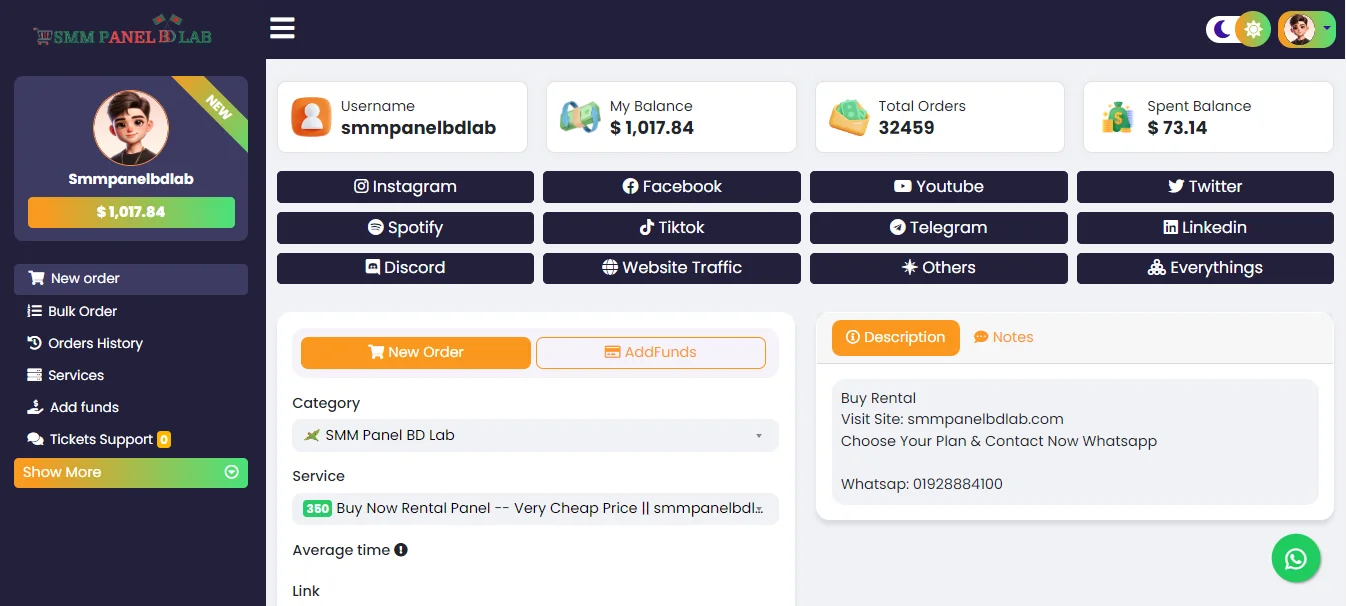The image size is (1346, 606).
Task: Expand the Show More sidebar section
Action: point(131,472)
